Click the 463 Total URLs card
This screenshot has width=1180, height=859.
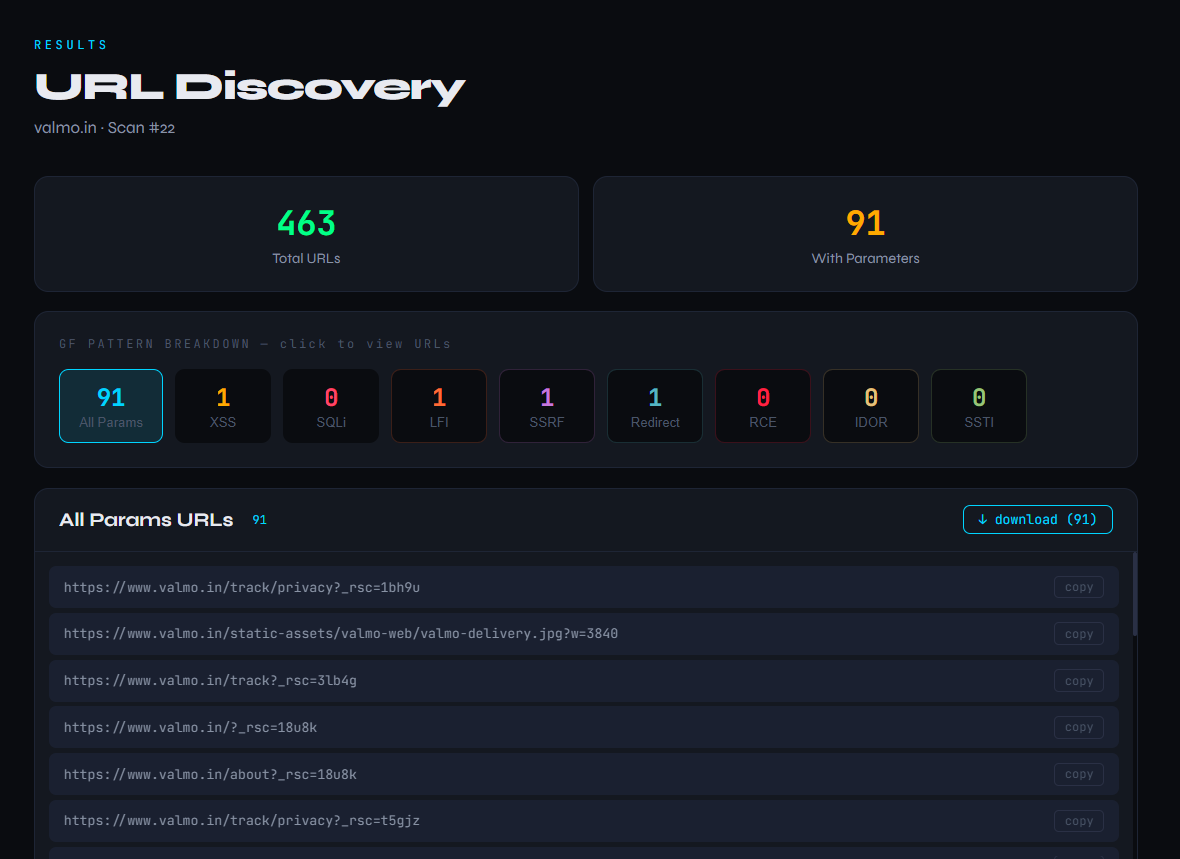tap(306, 234)
